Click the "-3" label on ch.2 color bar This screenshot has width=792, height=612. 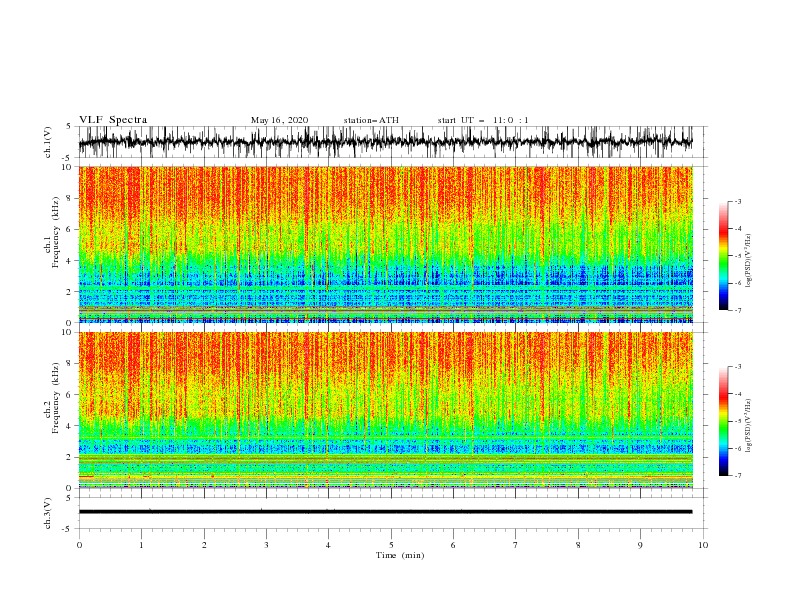pyautogui.click(x=738, y=367)
